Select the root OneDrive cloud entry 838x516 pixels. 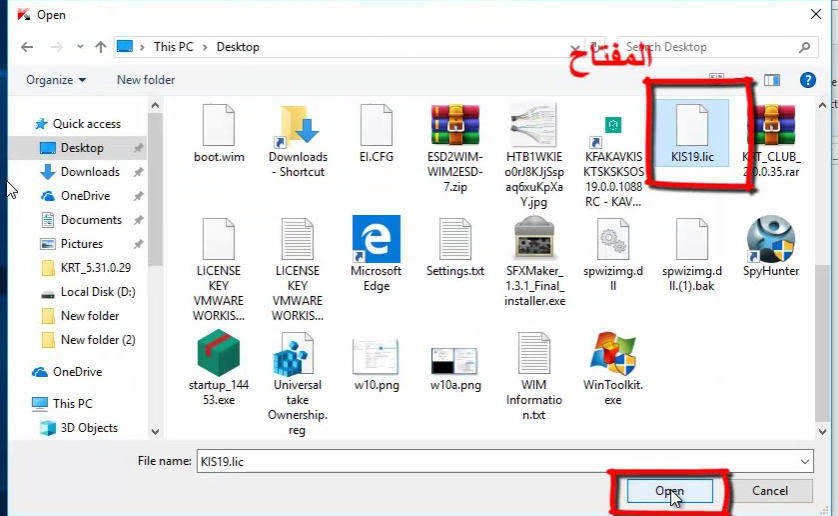click(x=77, y=372)
